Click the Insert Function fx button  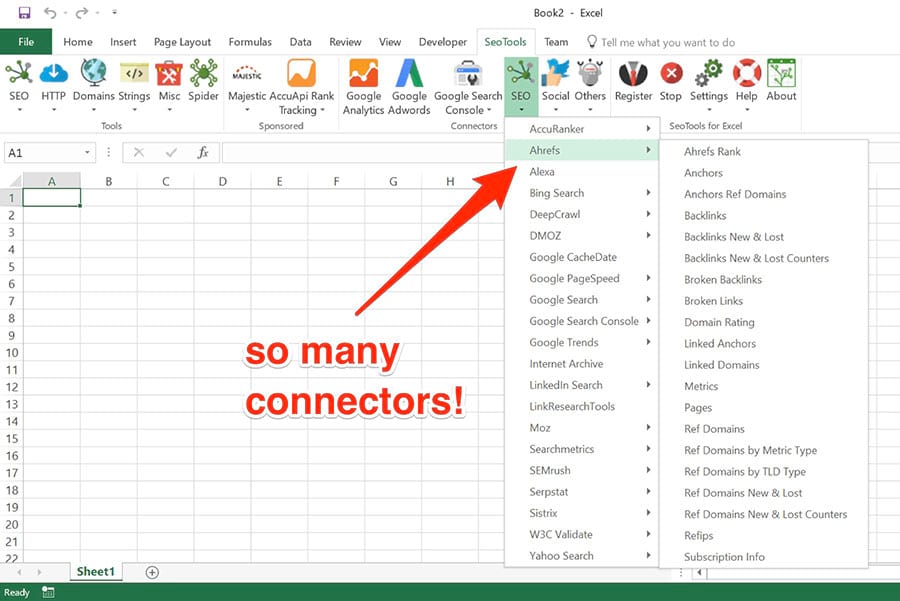[x=203, y=153]
